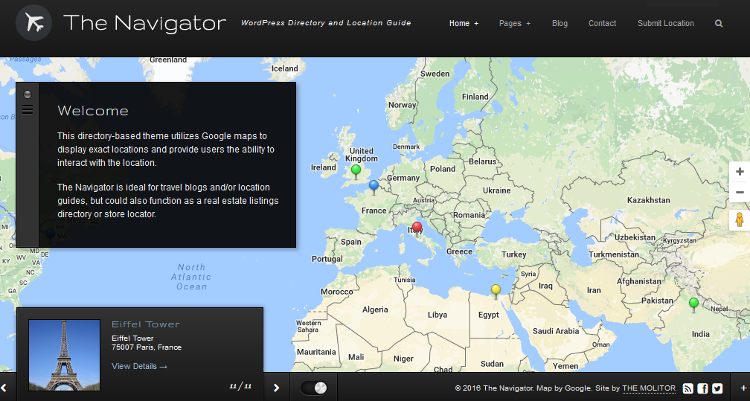
Task: Click the slide counter 11 / 11
Action: tap(241, 386)
